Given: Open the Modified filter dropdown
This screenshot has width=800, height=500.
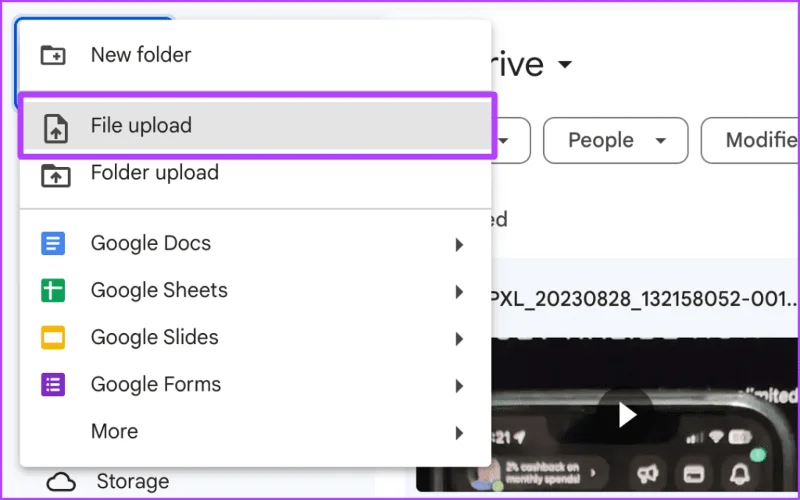Looking at the screenshot, I should pyautogui.click(x=751, y=140).
